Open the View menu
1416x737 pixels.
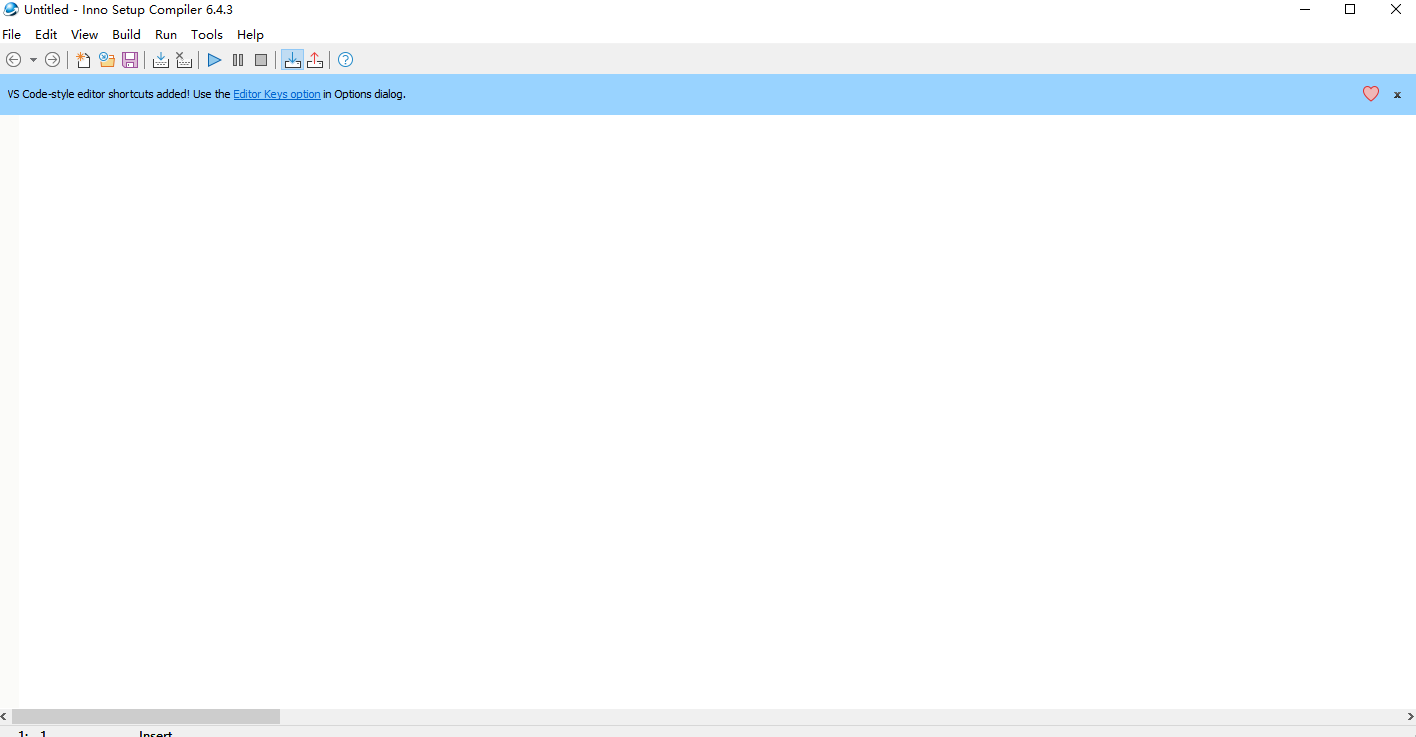coord(85,34)
